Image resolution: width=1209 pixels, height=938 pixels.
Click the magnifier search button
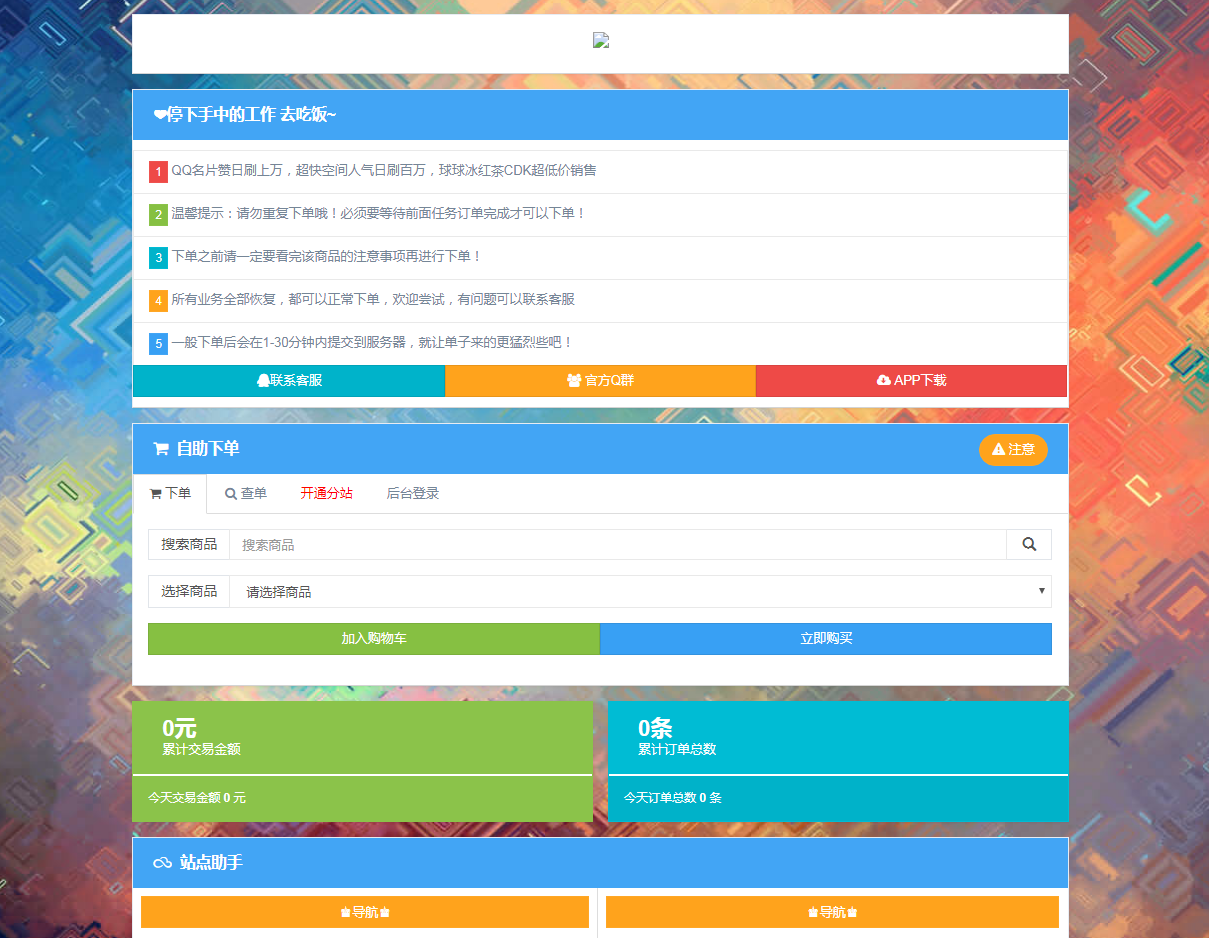coord(1029,545)
